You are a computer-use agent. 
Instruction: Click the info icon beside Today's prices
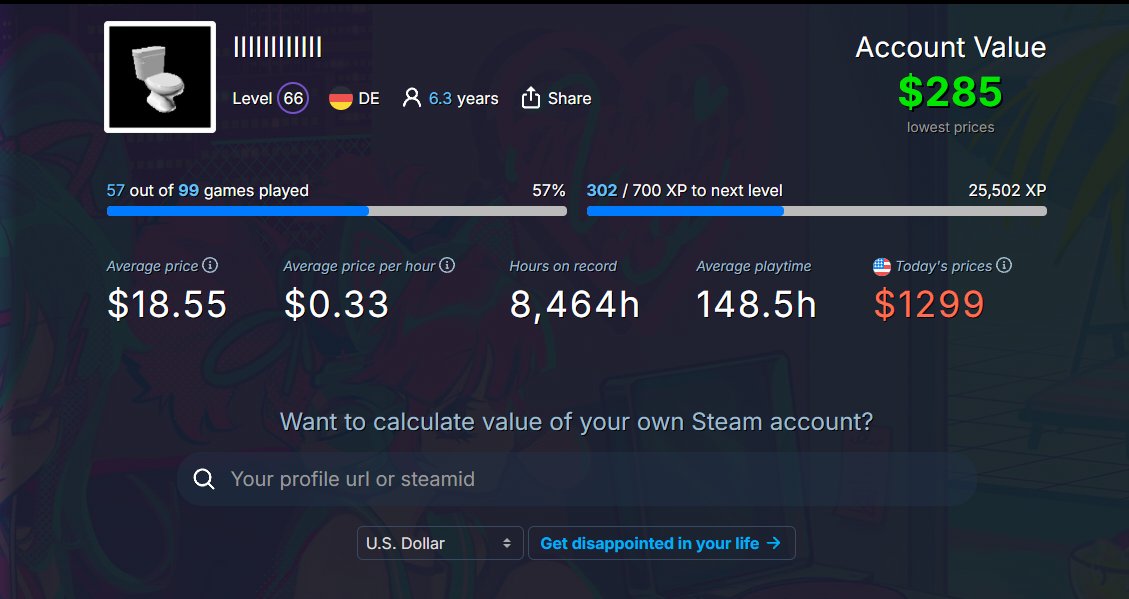tap(1004, 265)
